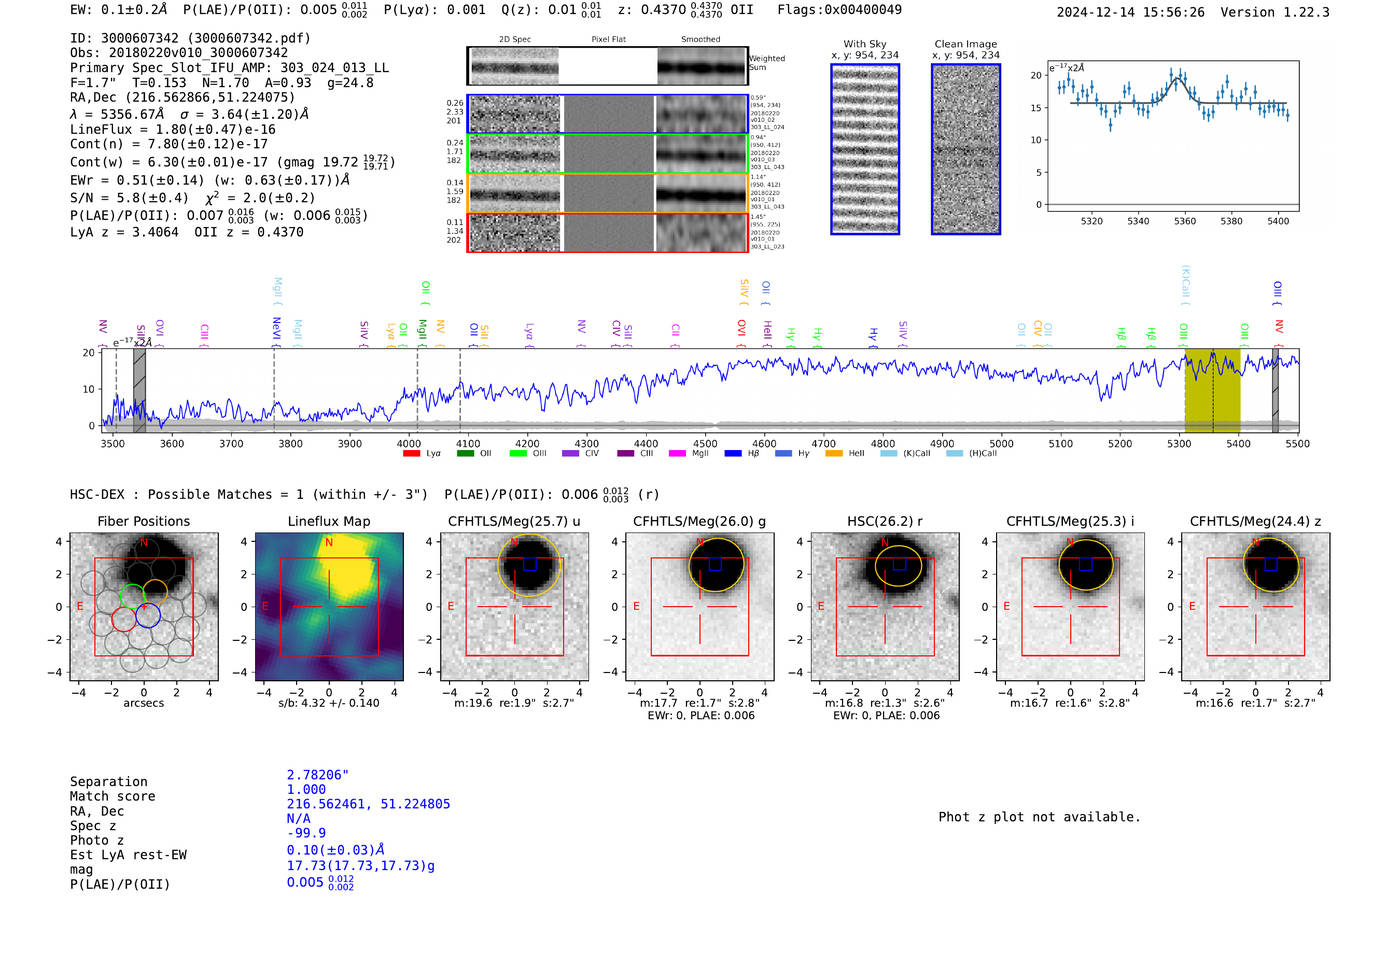The height and width of the screenshot is (953, 1400).
Task: Click the timestamp '2024-12-14 15:56:26'
Action: tap(1130, 12)
